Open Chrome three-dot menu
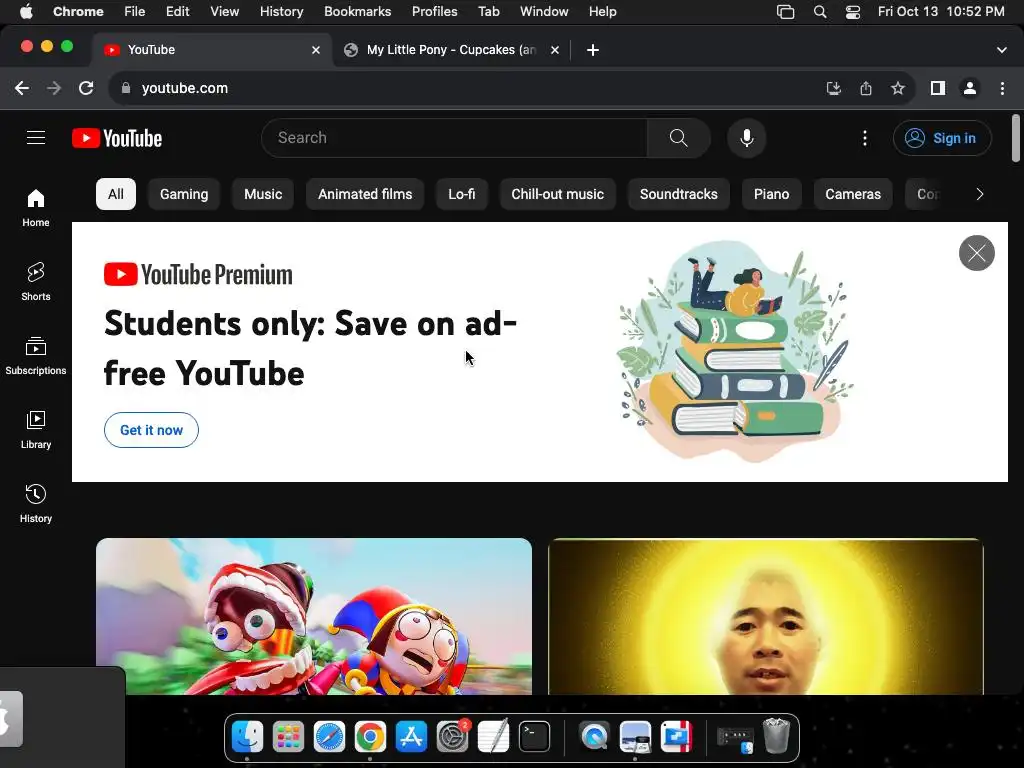Image resolution: width=1024 pixels, height=768 pixels. 1002,88
